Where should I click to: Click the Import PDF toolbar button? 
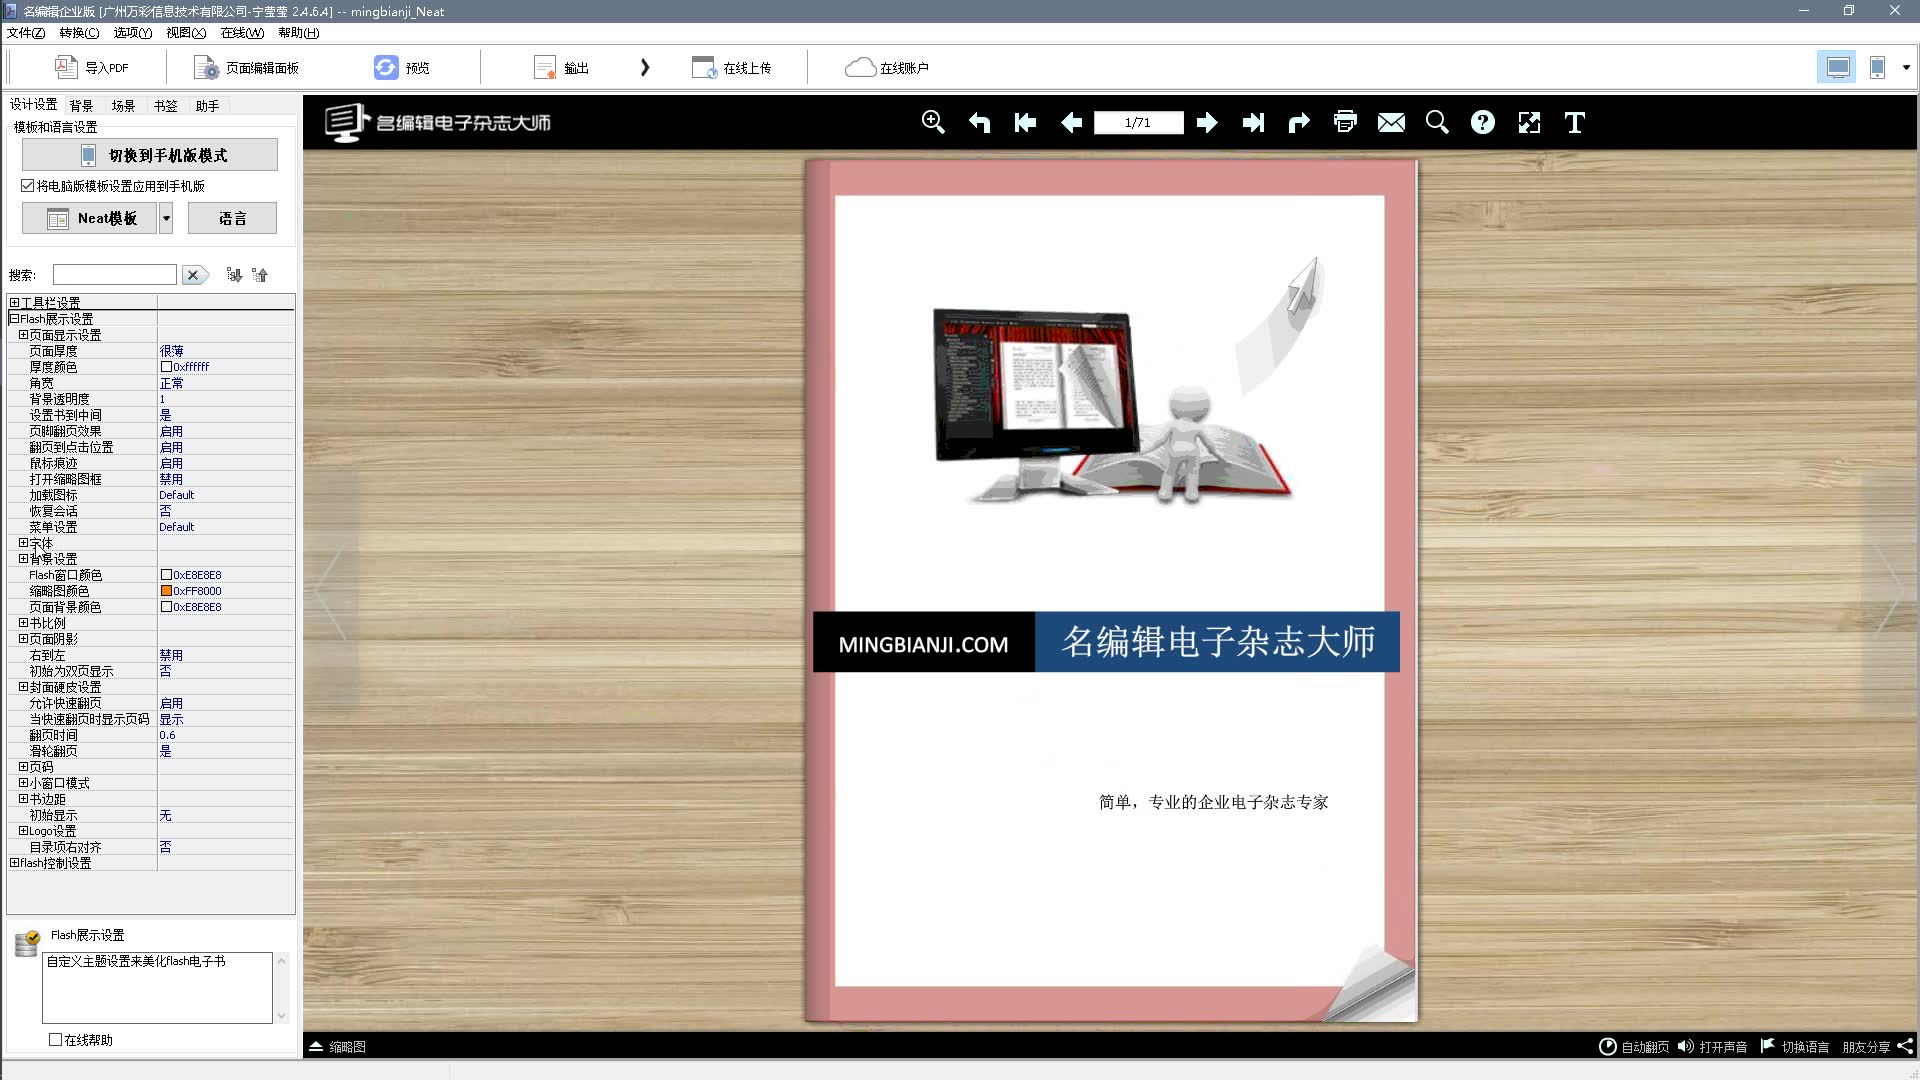point(92,67)
